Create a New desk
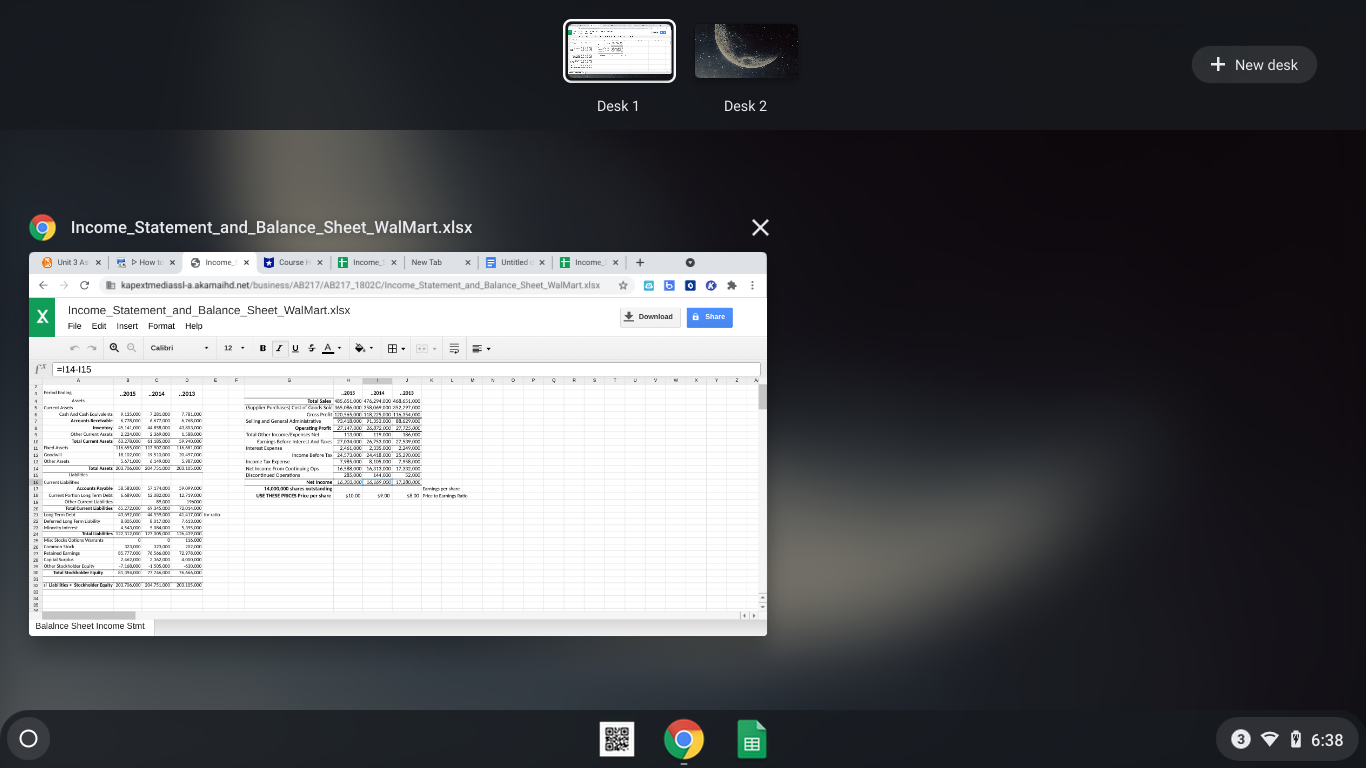The image size is (1366, 768). (x=1254, y=64)
